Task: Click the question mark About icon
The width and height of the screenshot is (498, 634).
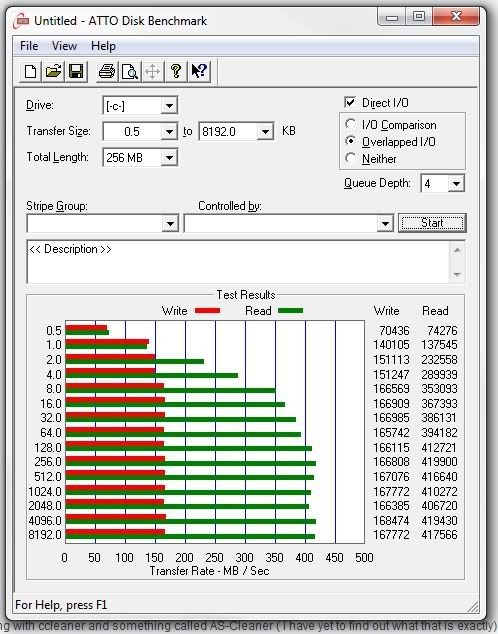Action: tap(176, 72)
